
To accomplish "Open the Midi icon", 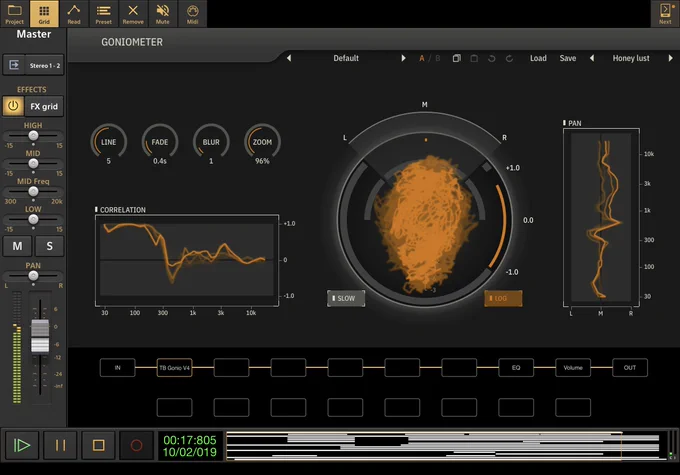I will pyautogui.click(x=193, y=13).
